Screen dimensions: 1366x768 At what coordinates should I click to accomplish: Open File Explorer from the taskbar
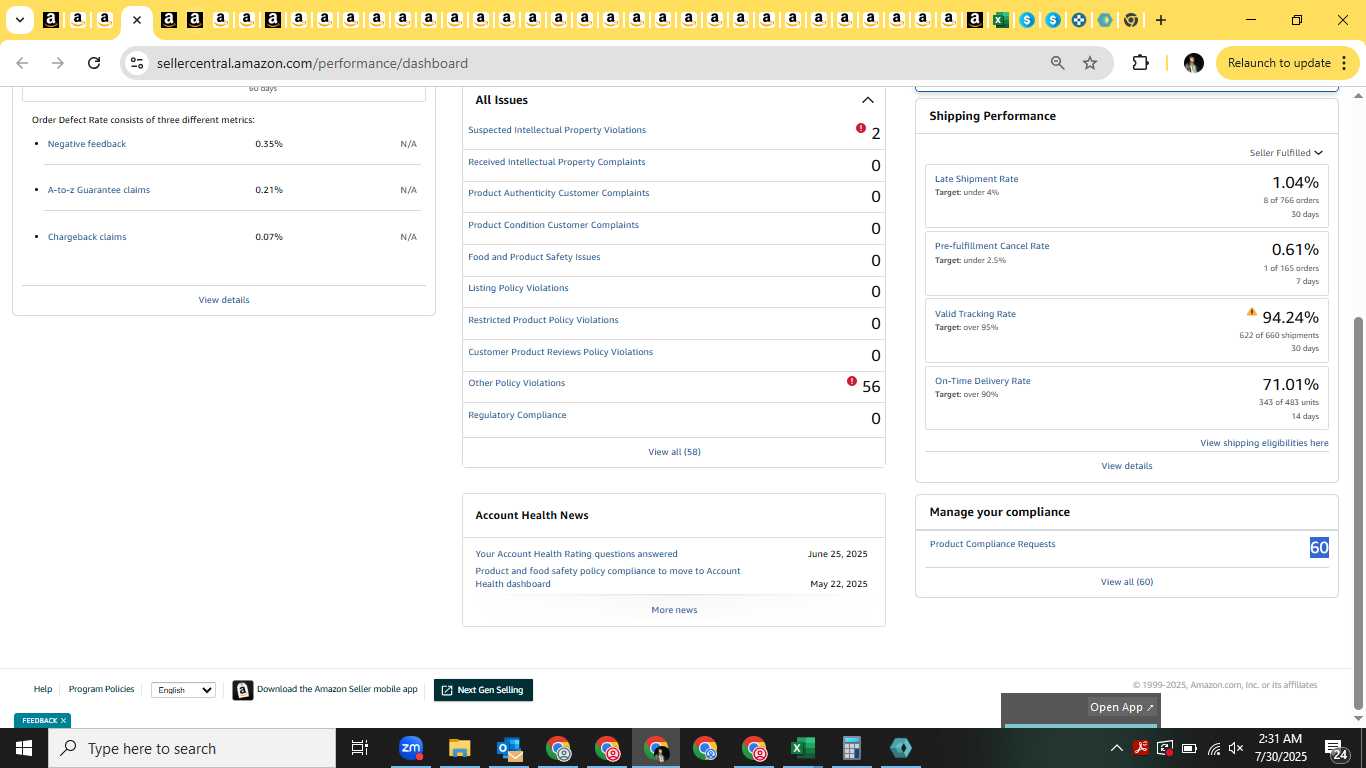[x=459, y=748]
